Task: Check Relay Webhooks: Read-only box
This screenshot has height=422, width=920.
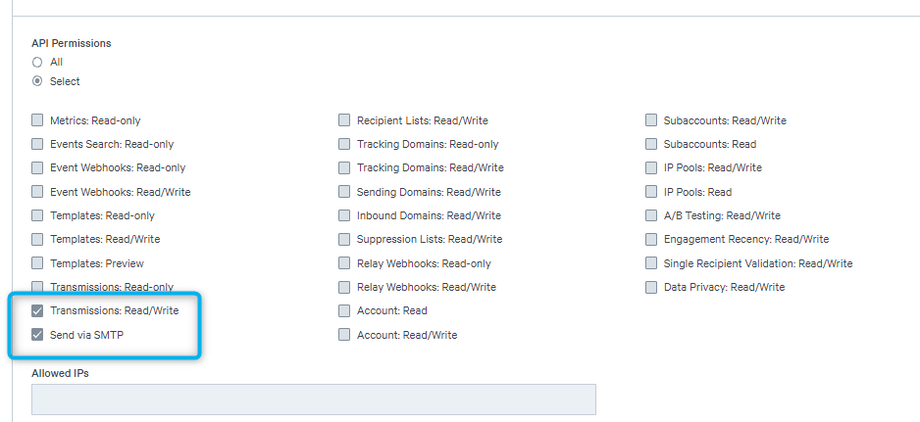Action: coord(344,264)
